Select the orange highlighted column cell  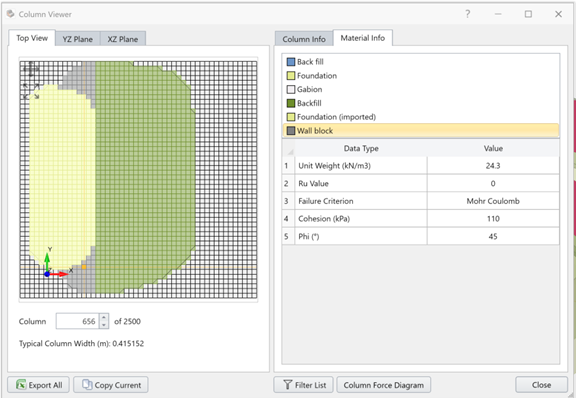(84, 267)
